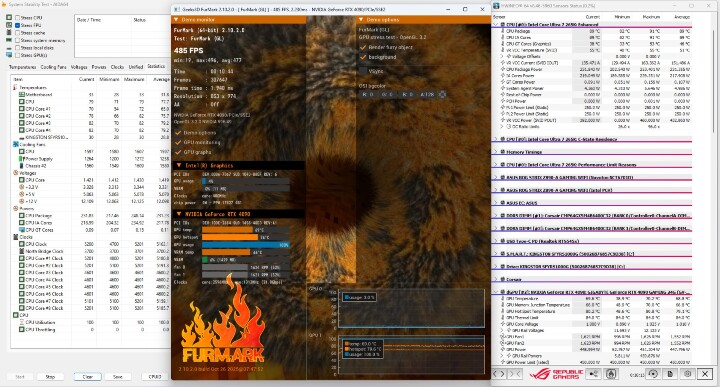720x387 pixels.
Task: Switch to AIDA64 Powers tab
Action: click(x=99, y=67)
